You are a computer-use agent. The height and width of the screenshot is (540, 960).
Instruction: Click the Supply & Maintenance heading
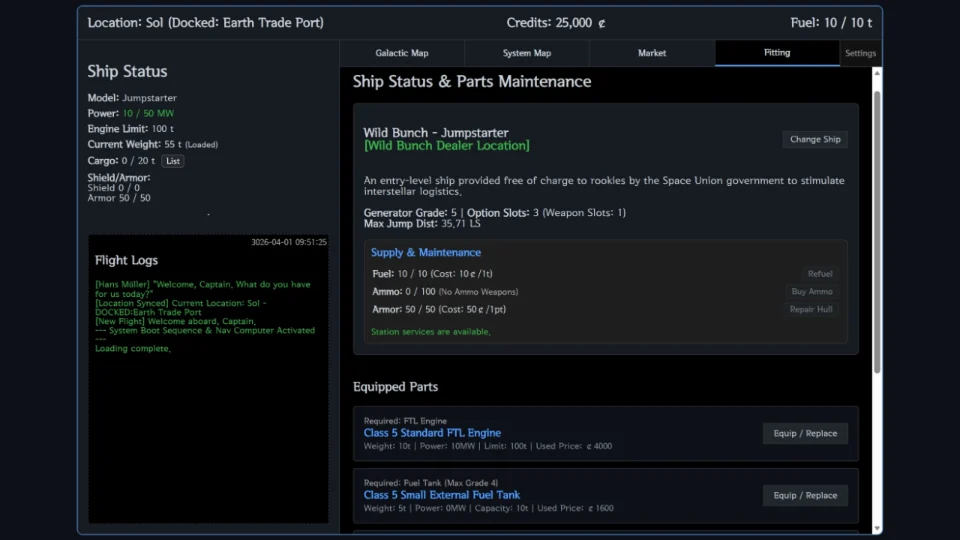(426, 253)
